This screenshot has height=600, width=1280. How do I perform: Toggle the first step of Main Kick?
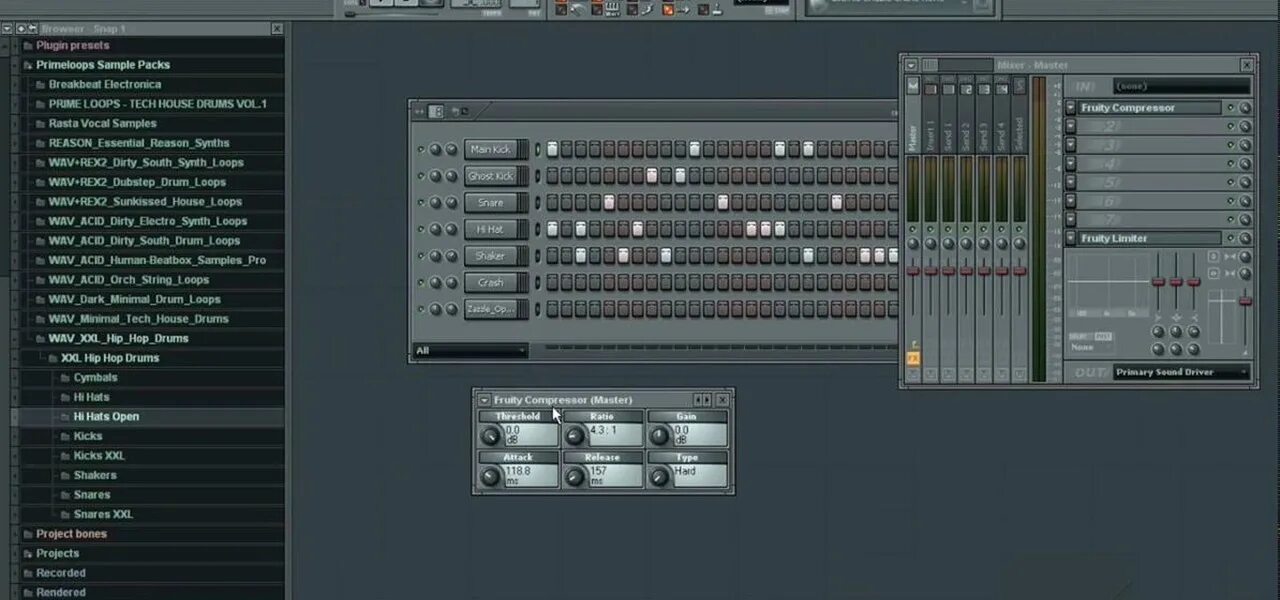(x=552, y=150)
